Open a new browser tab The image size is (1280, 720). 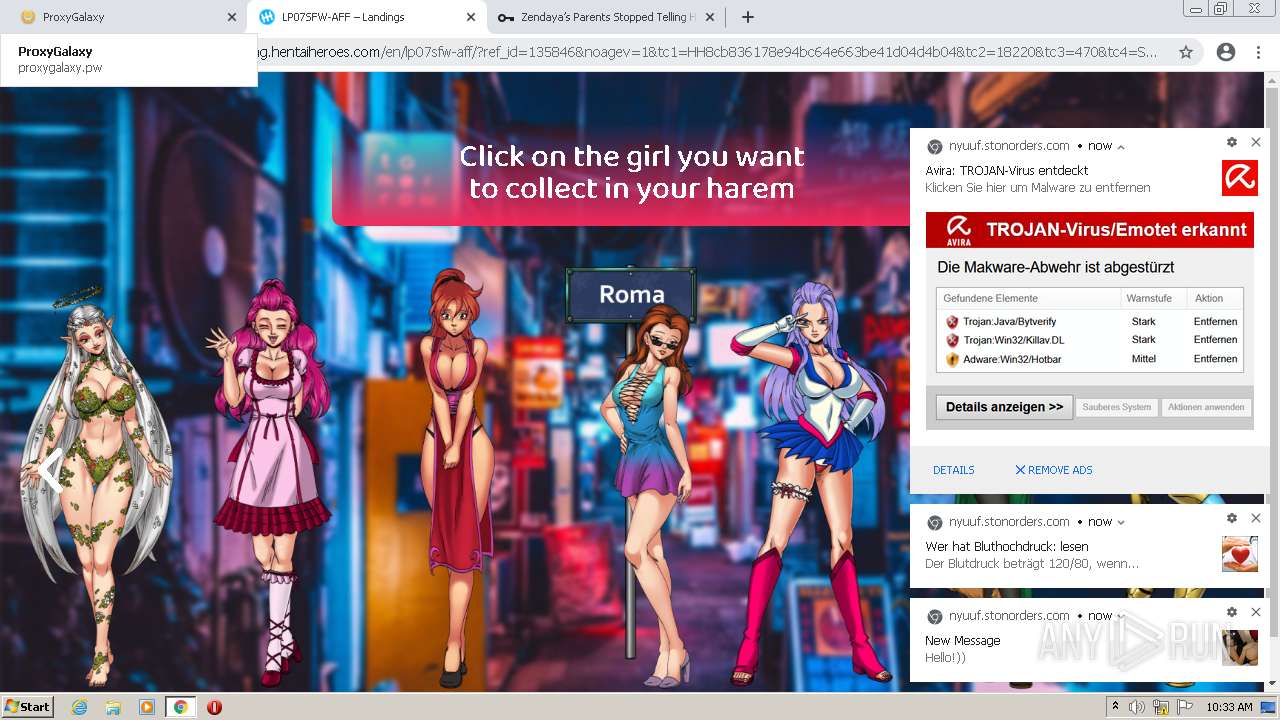(747, 17)
